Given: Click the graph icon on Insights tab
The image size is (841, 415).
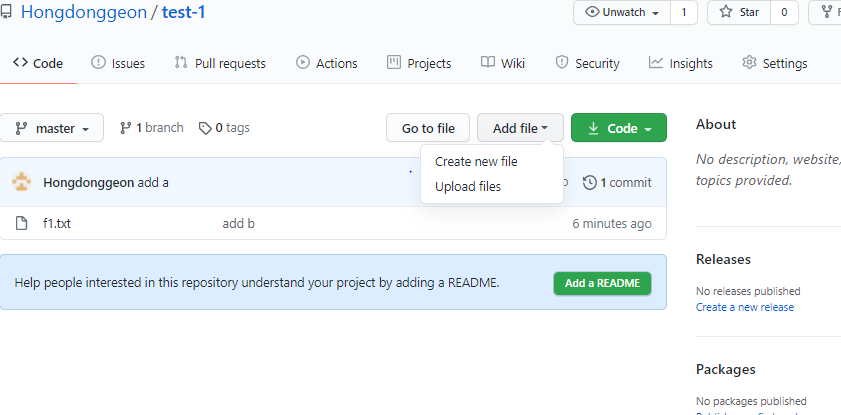Looking at the screenshot, I should click(655, 62).
